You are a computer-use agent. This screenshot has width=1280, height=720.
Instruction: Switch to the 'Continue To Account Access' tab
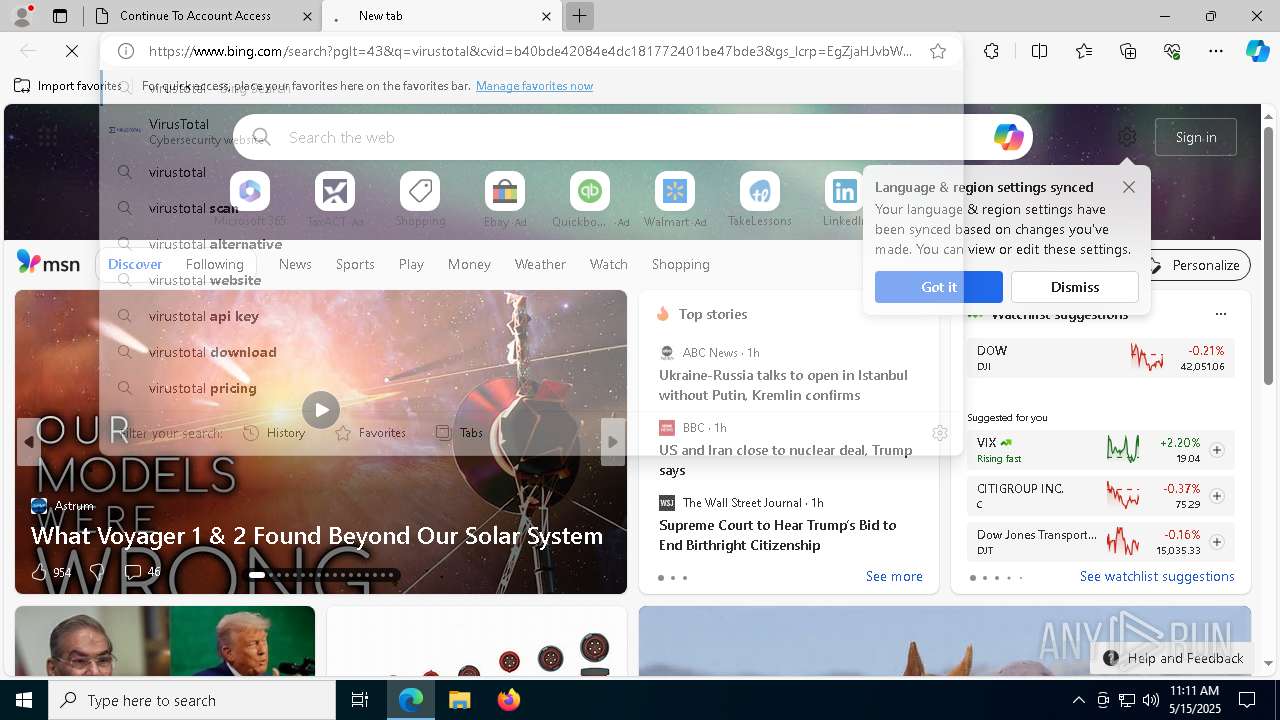(196, 16)
